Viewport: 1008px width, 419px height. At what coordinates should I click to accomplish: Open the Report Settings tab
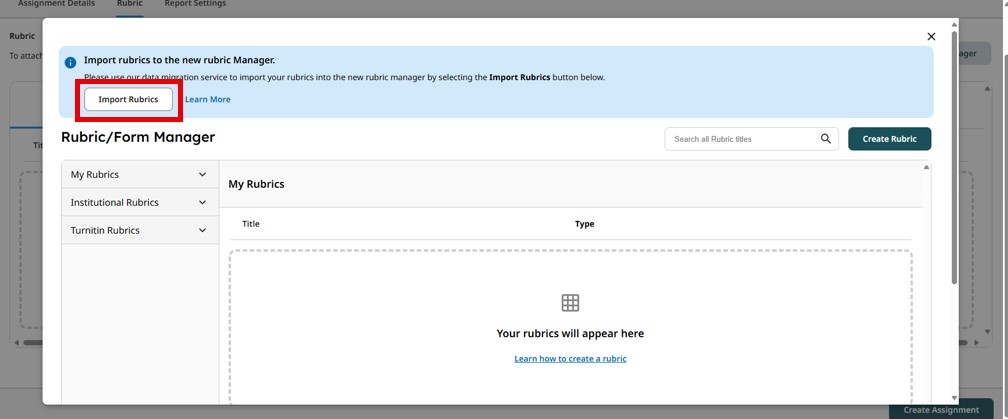click(x=195, y=4)
